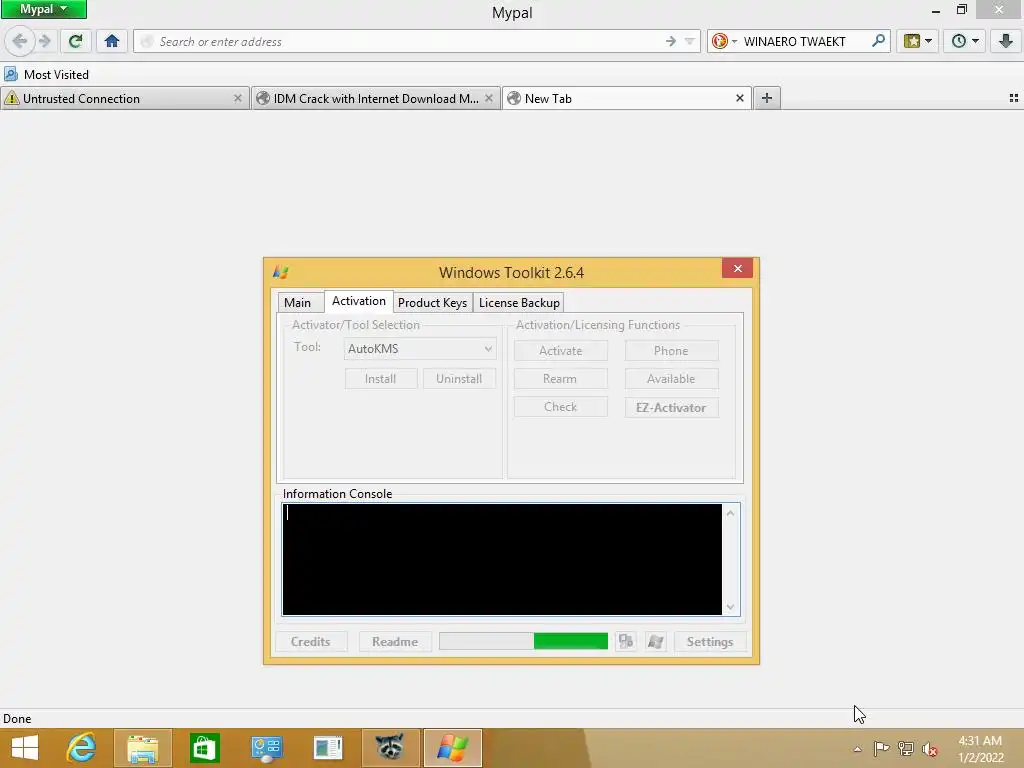1024x768 pixels.
Task: Open the Control Panel taskbar icon
Action: click(266, 748)
